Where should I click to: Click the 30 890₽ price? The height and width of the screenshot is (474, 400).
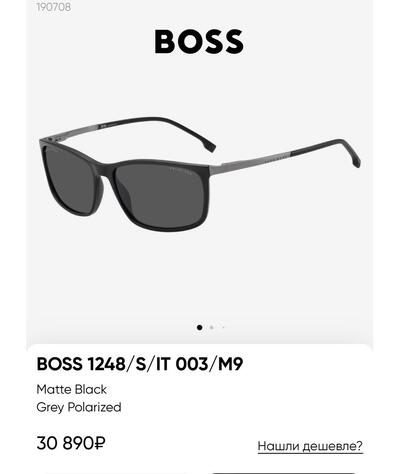tap(71, 443)
